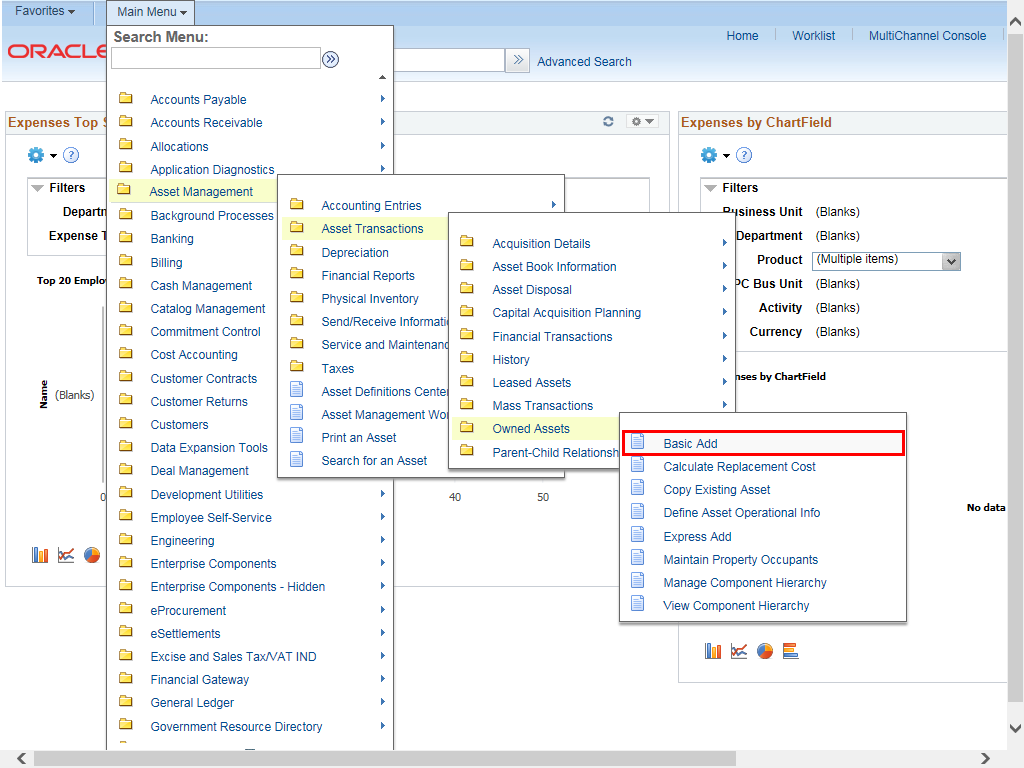1024x768 pixels.
Task: Select pie chart icon in Expenses by ChartField
Action: (x=765, y=651)
